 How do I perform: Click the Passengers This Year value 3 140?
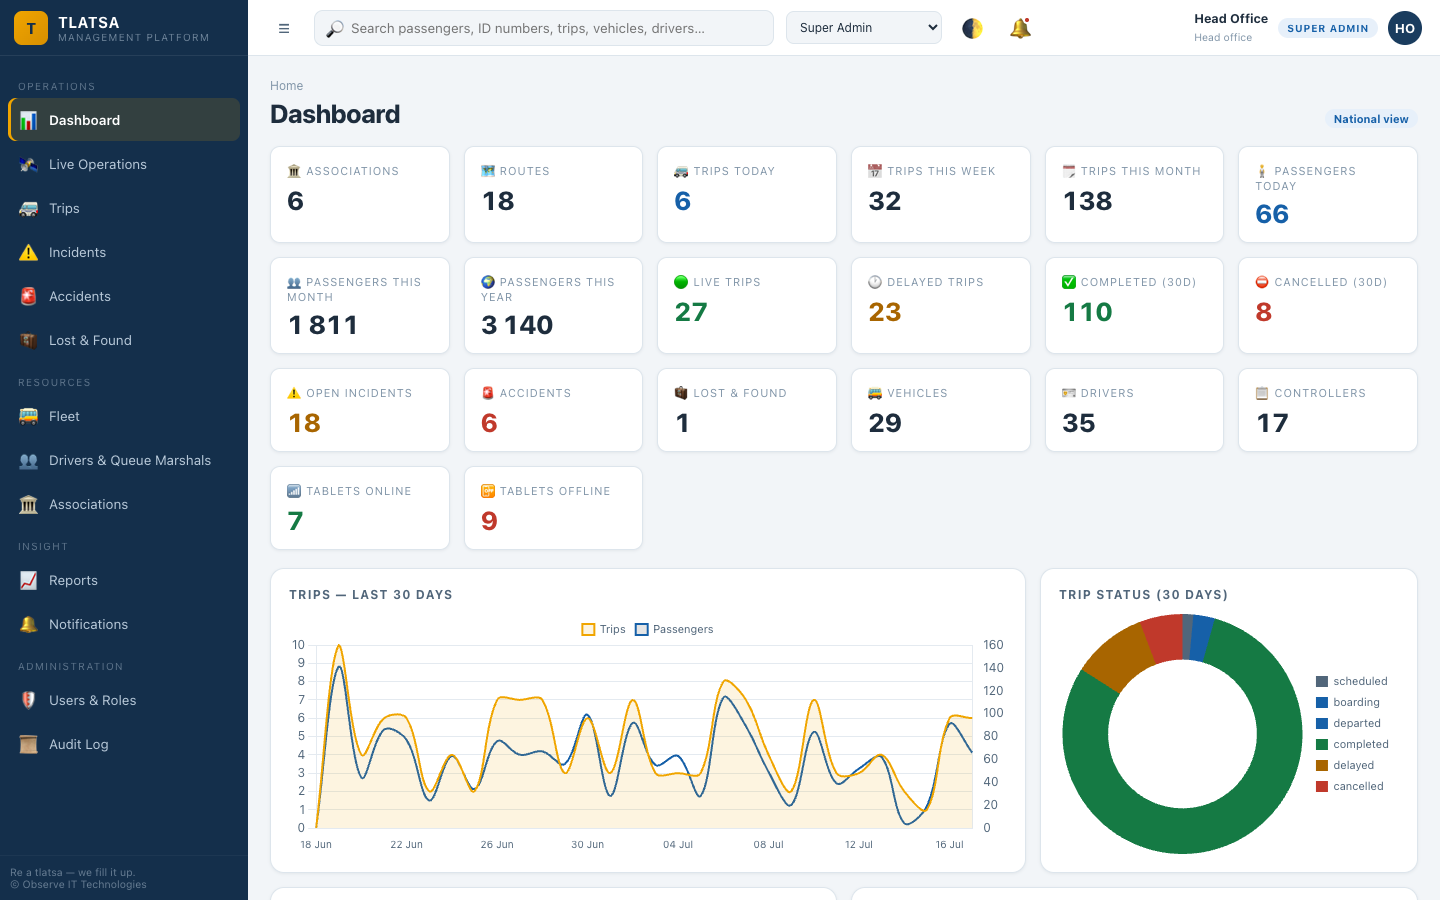(x=517, y=325)
